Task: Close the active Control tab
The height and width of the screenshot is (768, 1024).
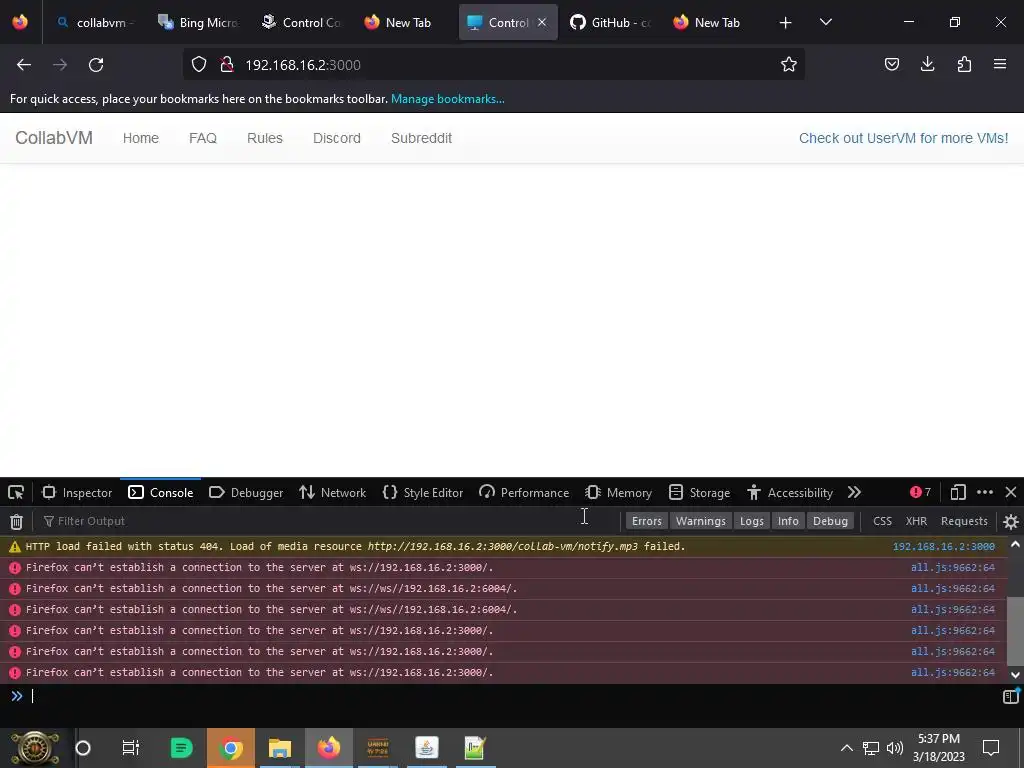Action: pos(542,22)
